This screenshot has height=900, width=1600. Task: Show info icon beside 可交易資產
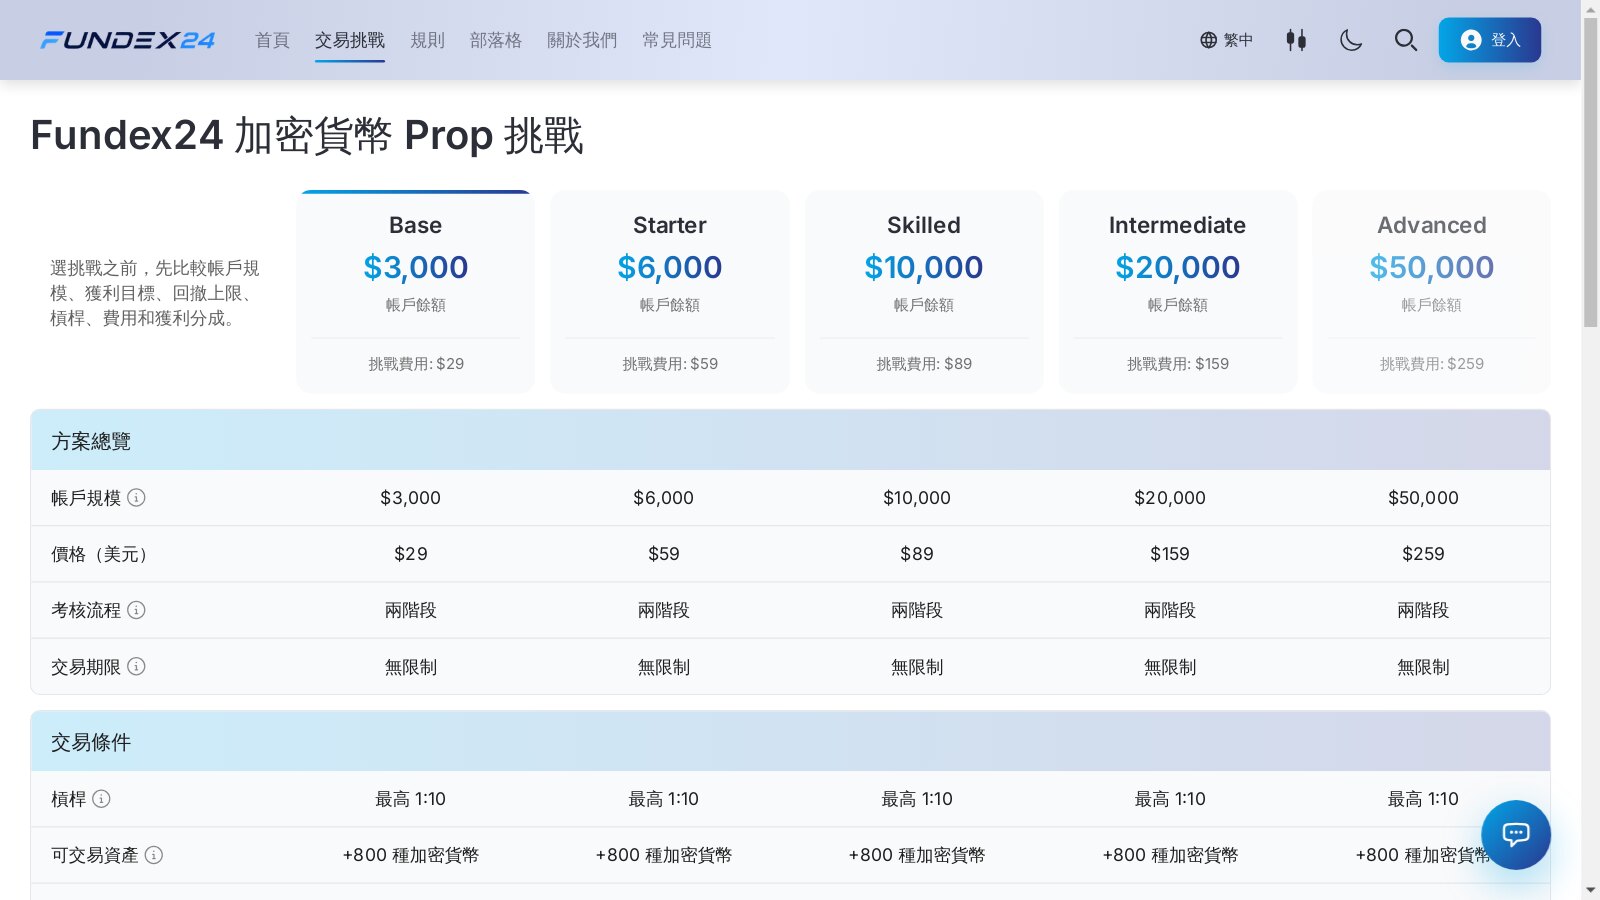coord(154,854)
